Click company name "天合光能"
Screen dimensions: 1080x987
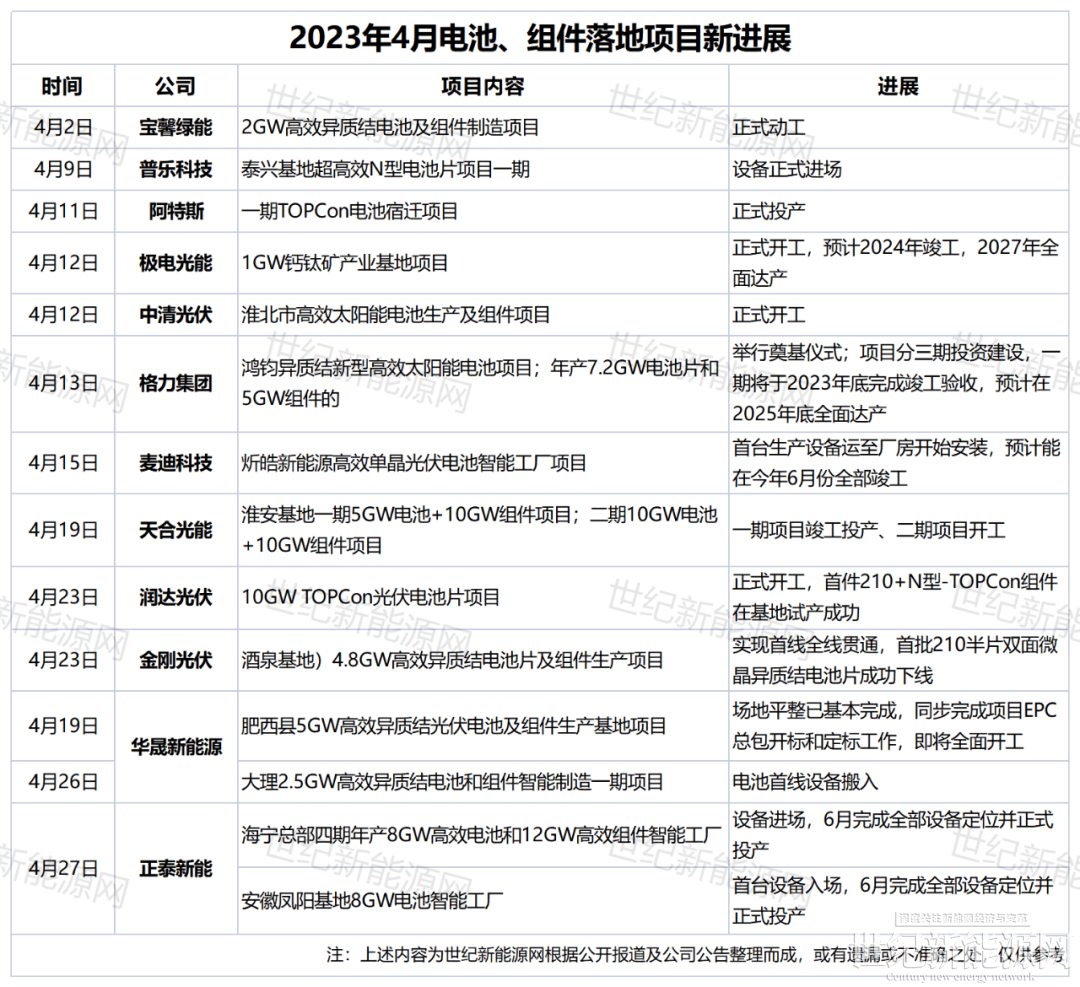176,530
